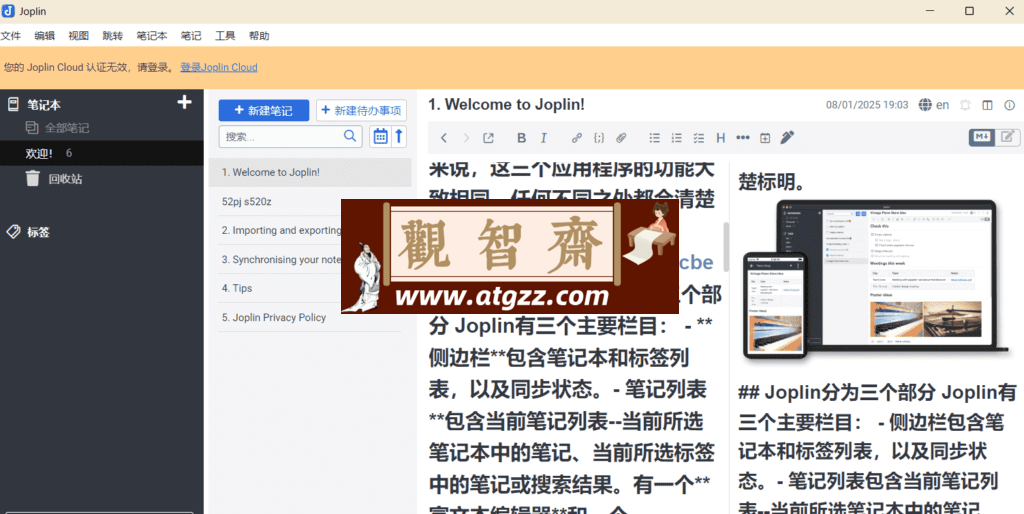Open note 2. Importing and exporting
Viewport: 1024px width, 514px height.
tap(279, 231)
